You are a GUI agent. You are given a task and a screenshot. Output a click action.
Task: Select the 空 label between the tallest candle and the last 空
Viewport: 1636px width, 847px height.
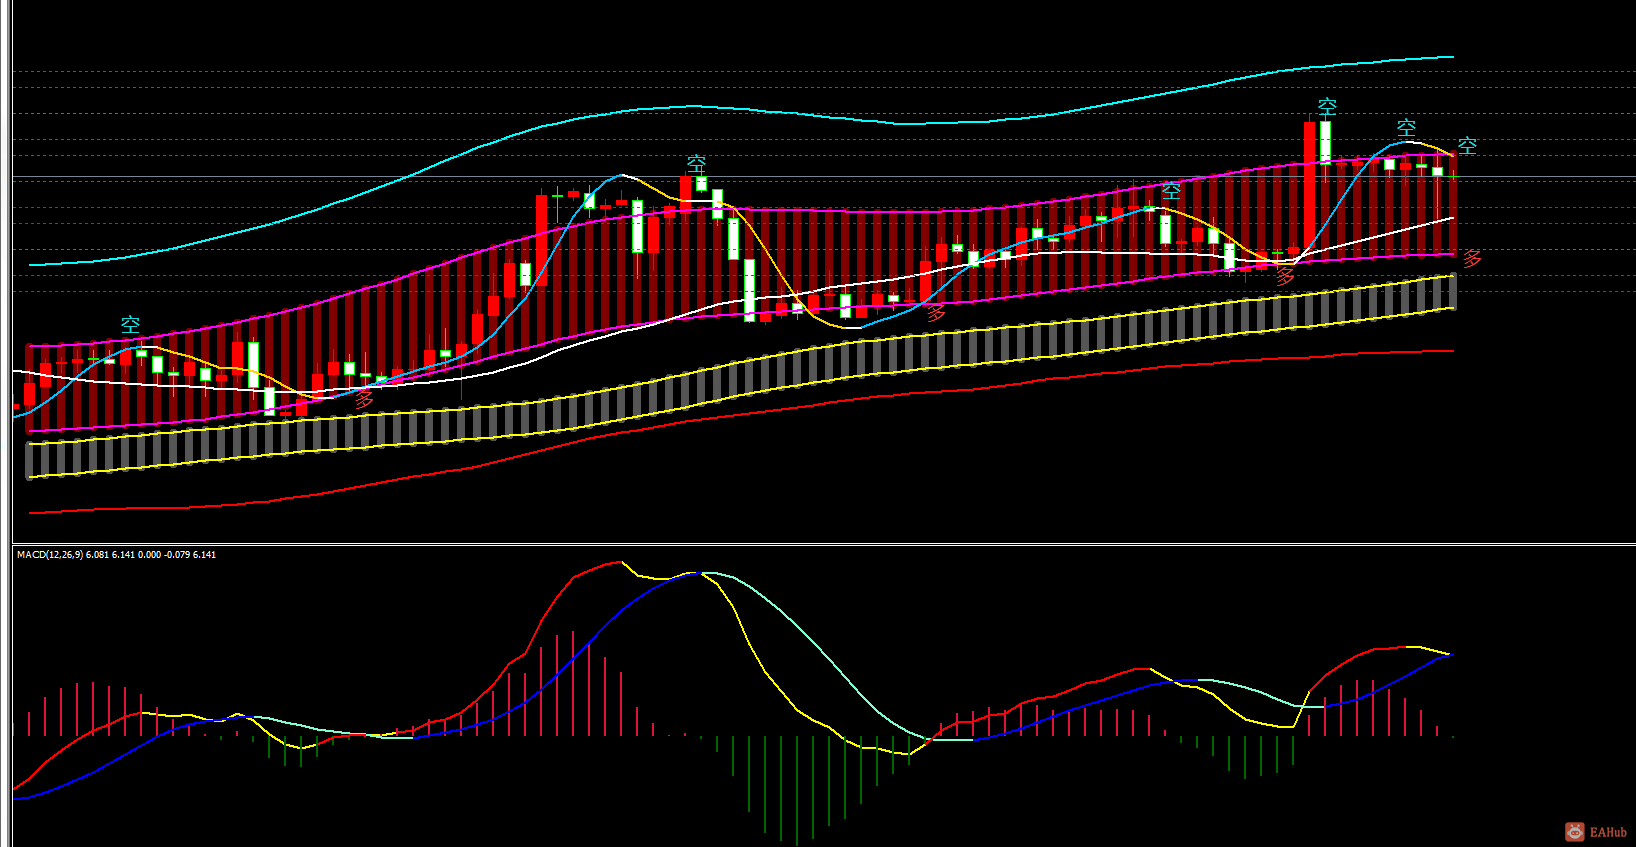(x=1406, y=127)
